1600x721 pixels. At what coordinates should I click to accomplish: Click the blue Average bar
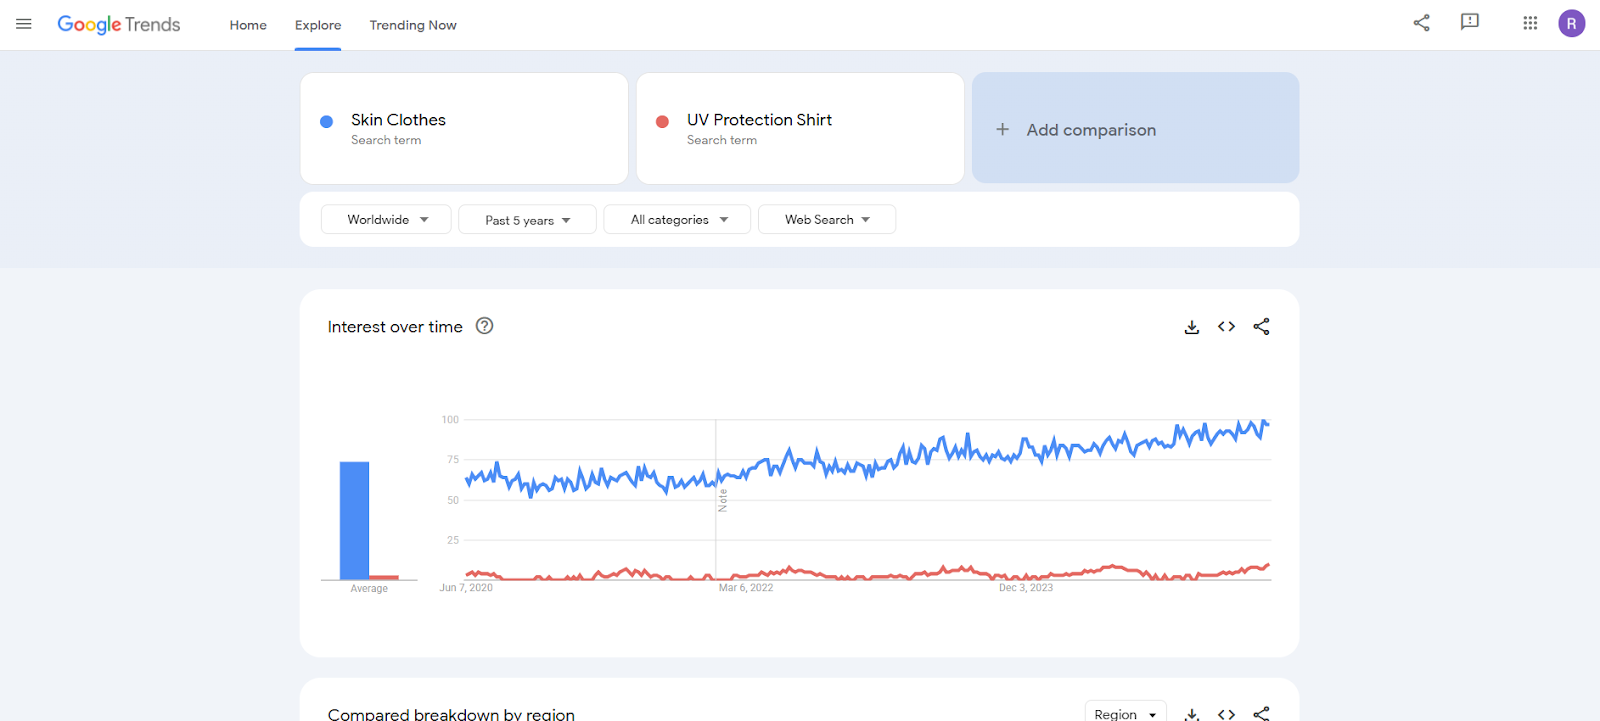tap(354, 520)
